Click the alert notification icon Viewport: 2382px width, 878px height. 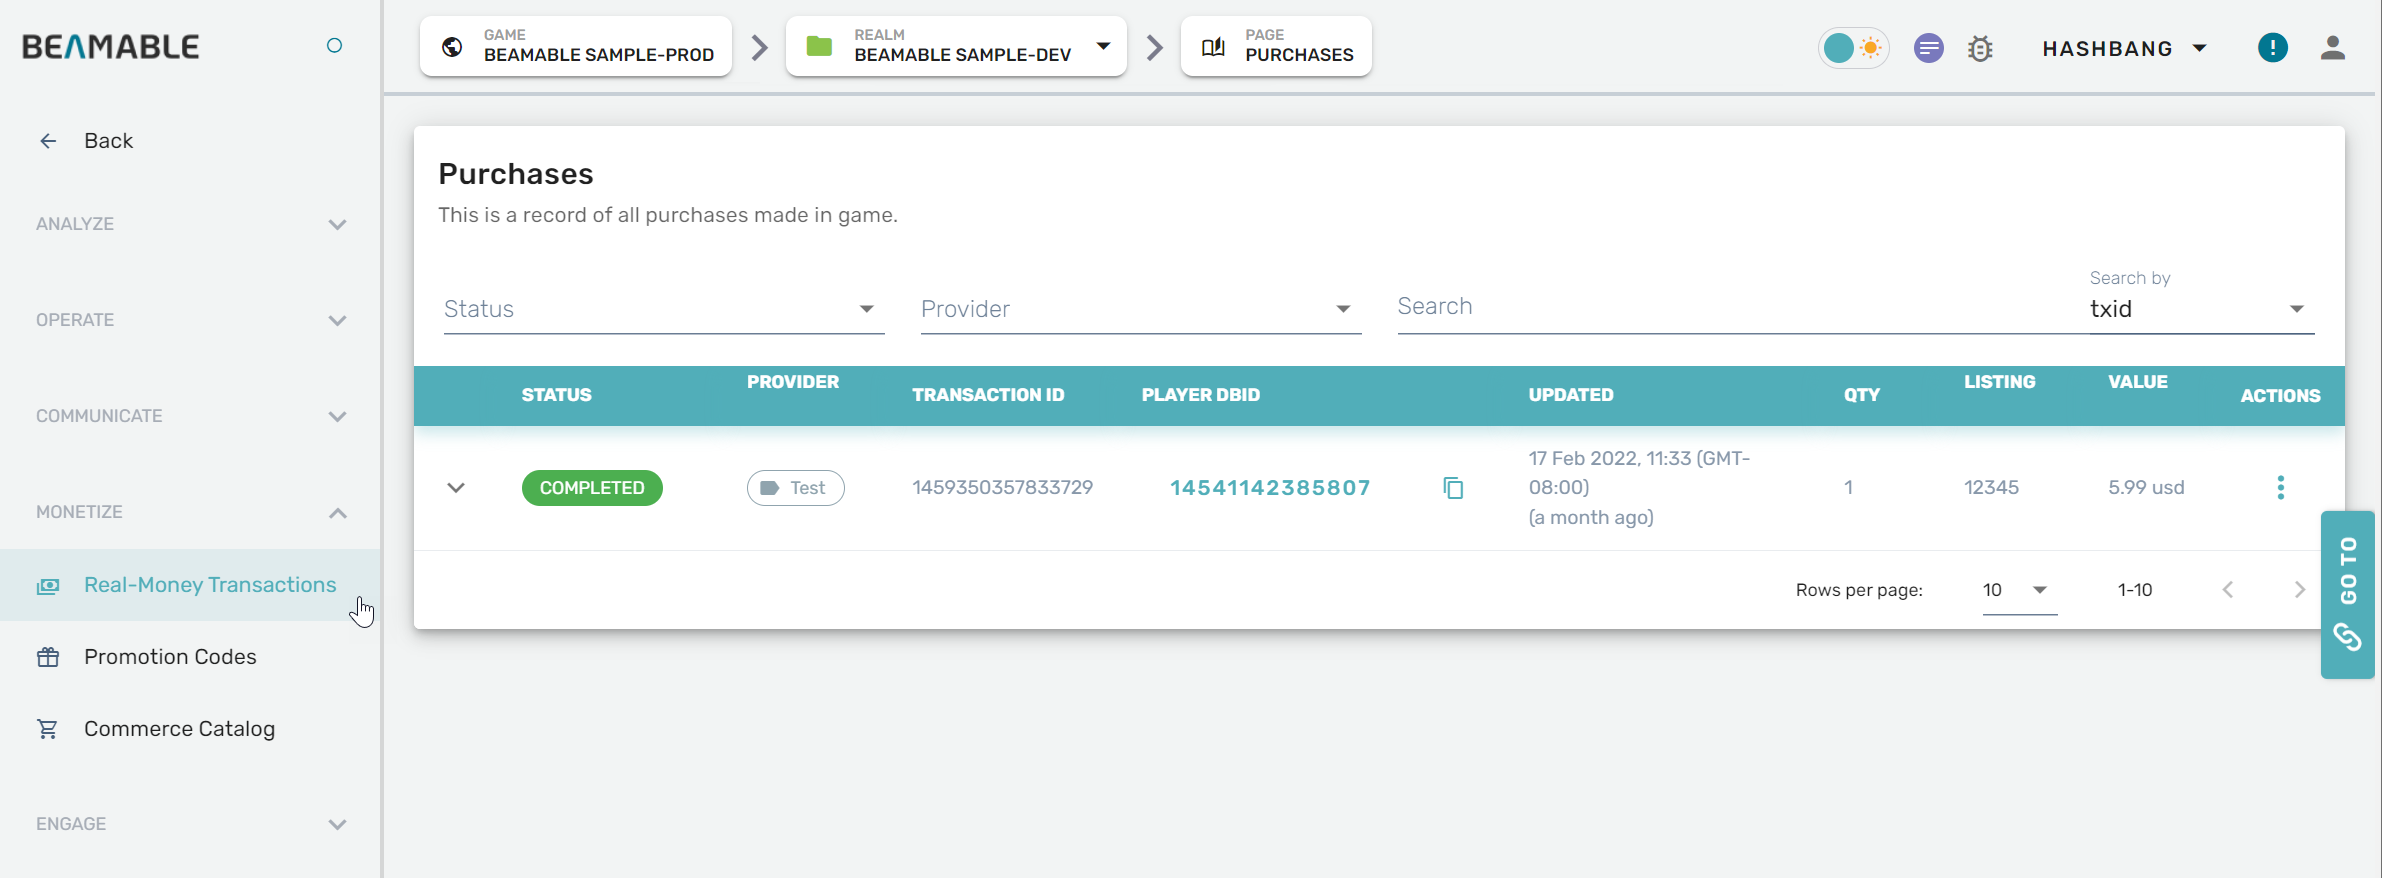pos(2272,48)
